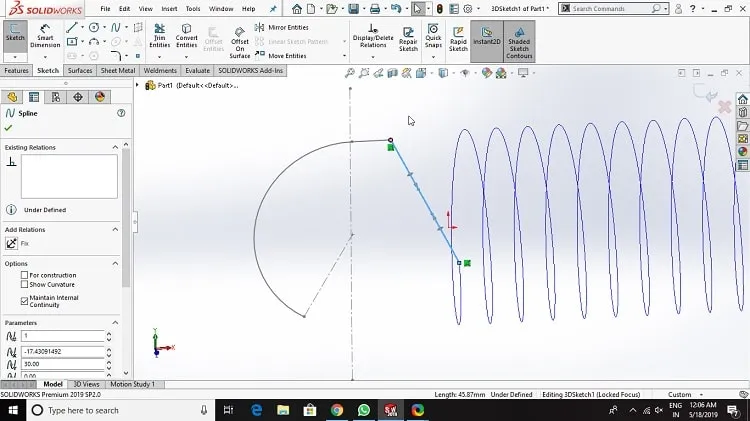The width and height of the screenshot is (750, 421).
Task: Open File Explorer from the taskbar
Action: [283, 410]
